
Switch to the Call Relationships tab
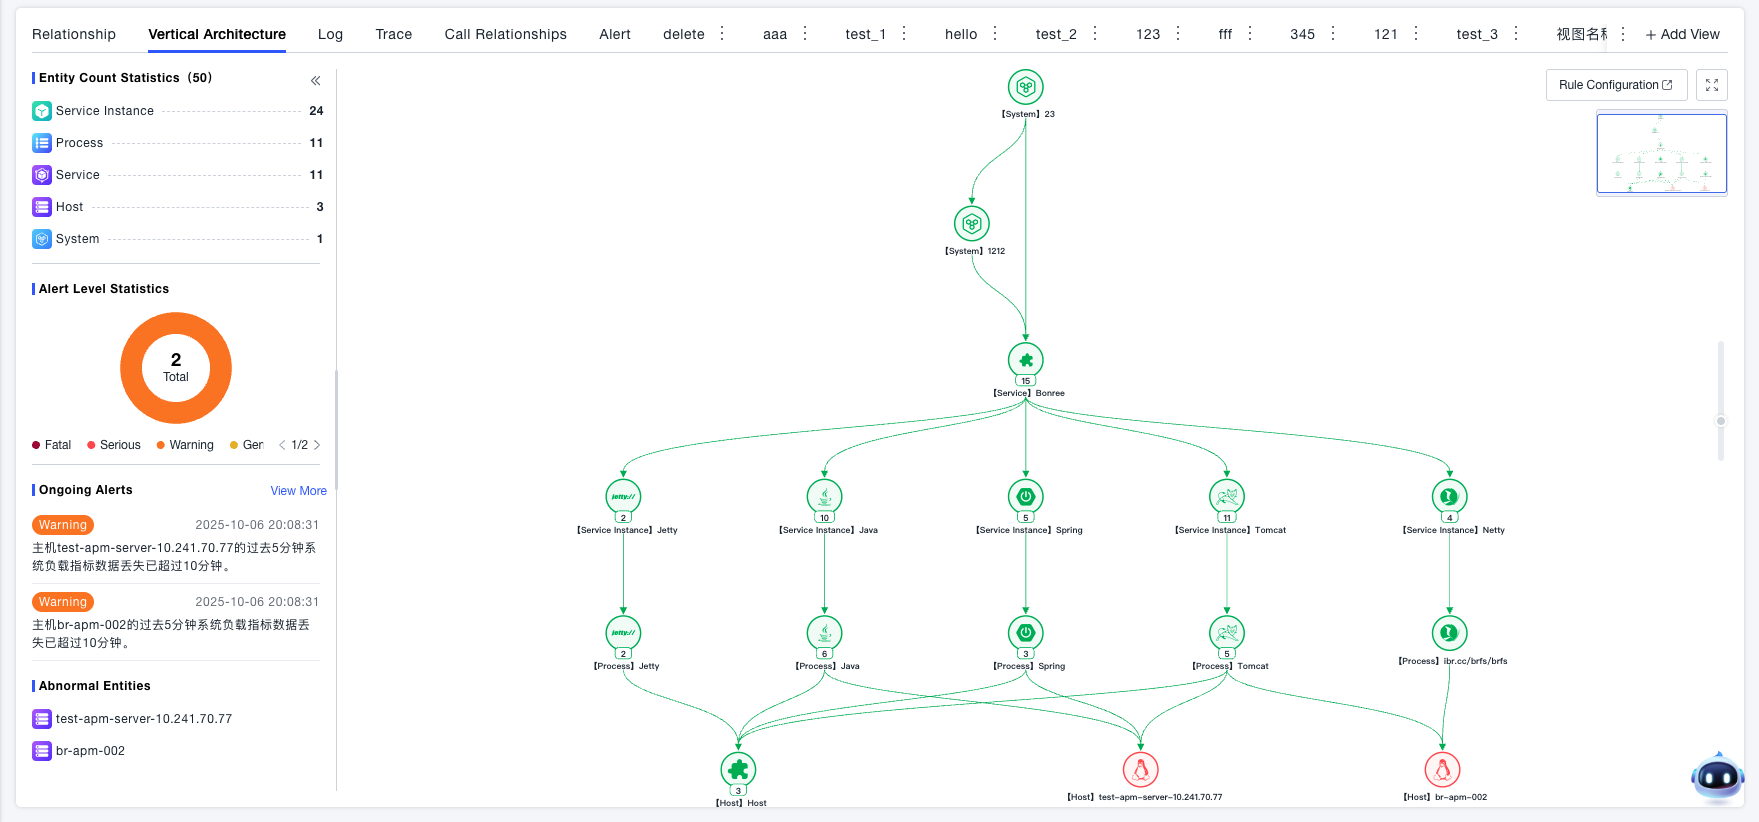[505, 34]
